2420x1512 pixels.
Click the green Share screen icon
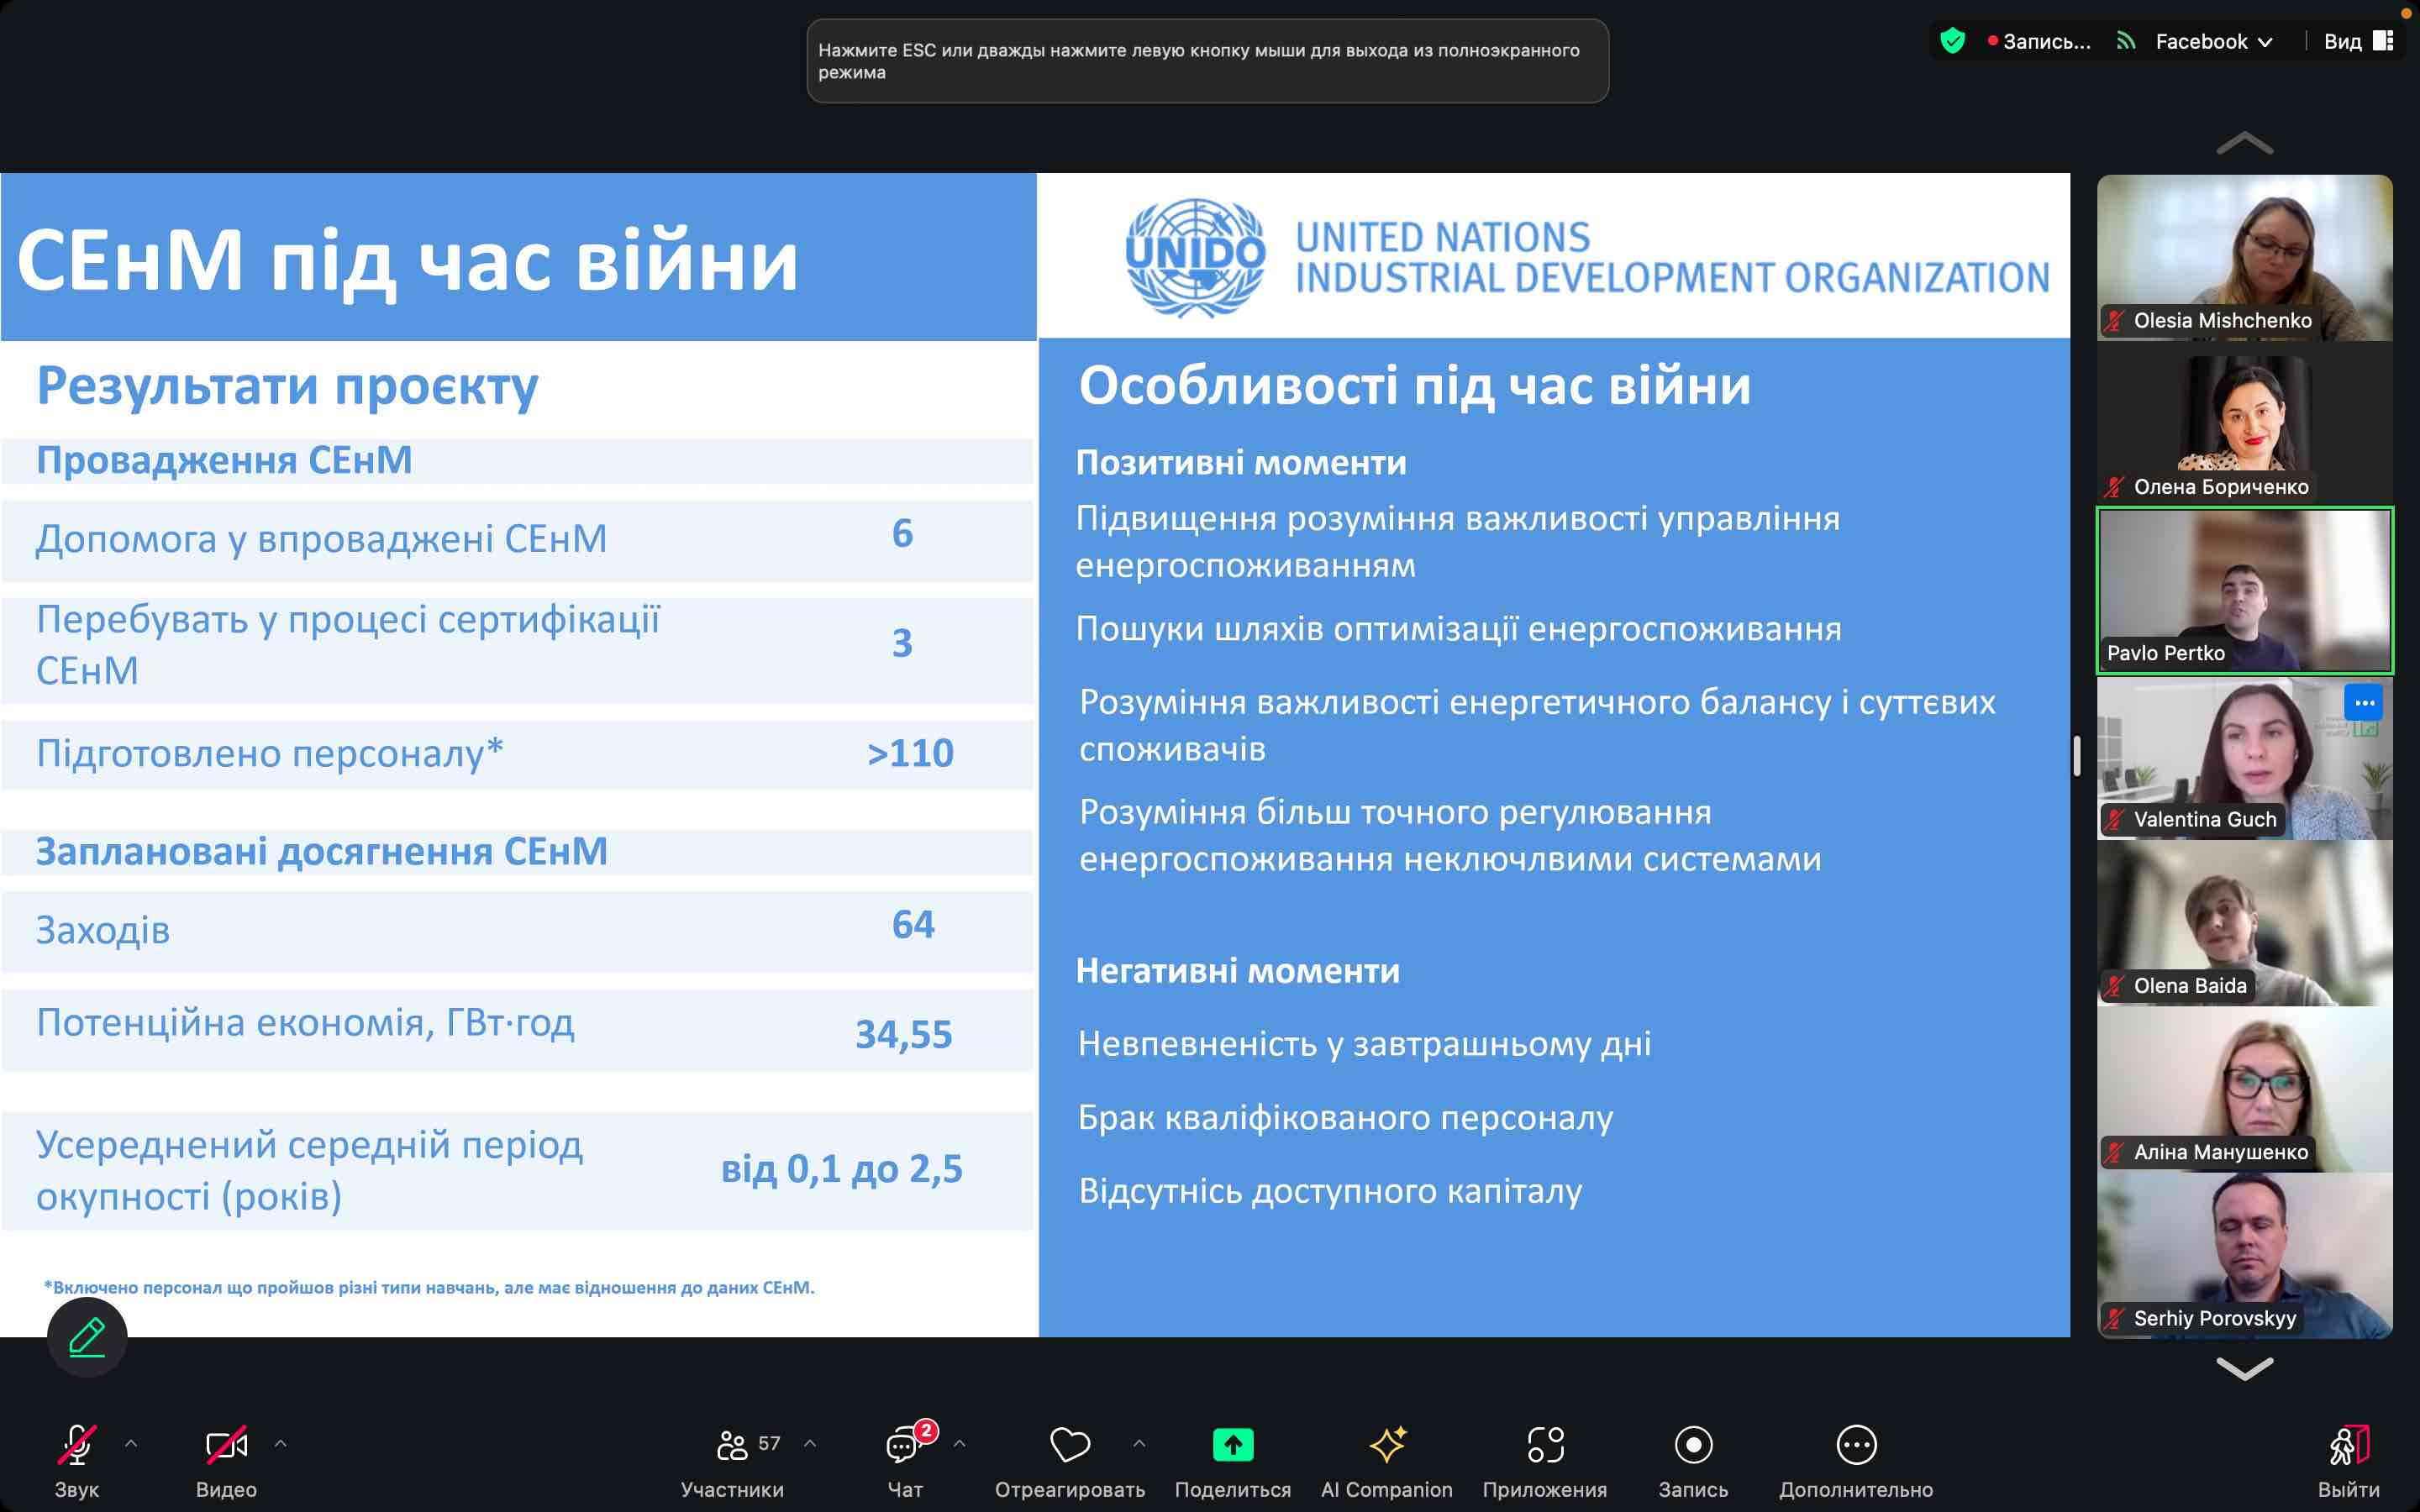point(1232,1444)
